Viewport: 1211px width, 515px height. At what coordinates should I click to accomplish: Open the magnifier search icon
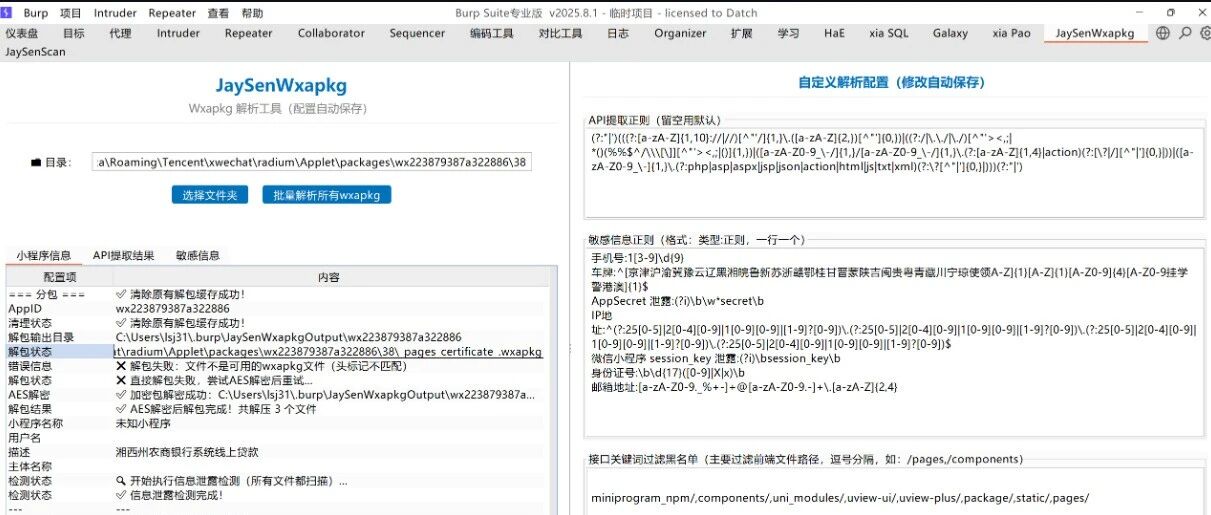[1185, 33]
